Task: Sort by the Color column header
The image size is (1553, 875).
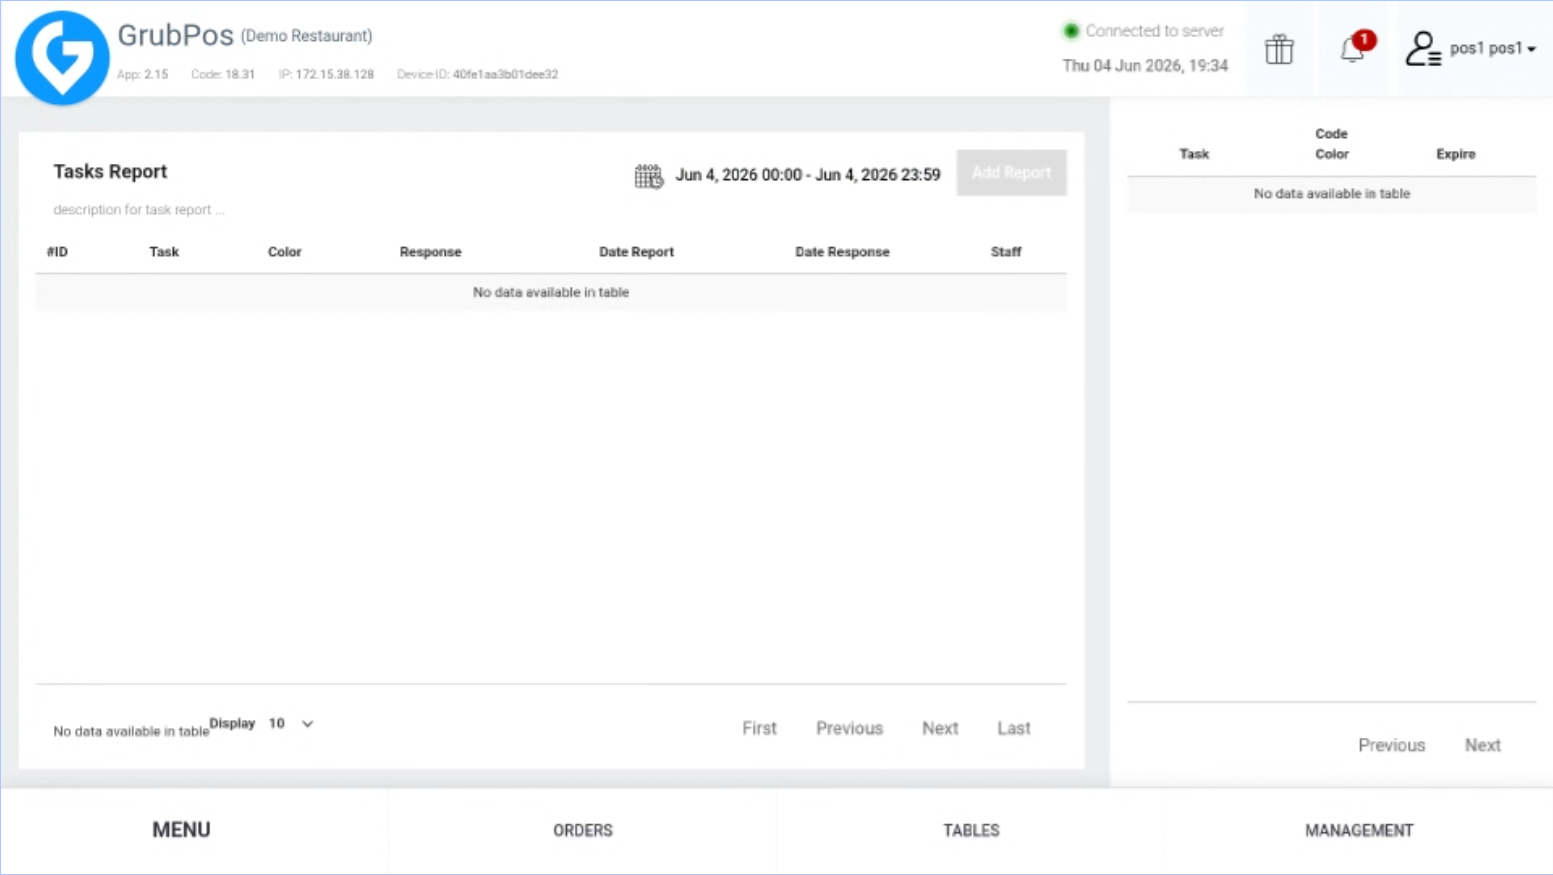Action: [284, 252]
